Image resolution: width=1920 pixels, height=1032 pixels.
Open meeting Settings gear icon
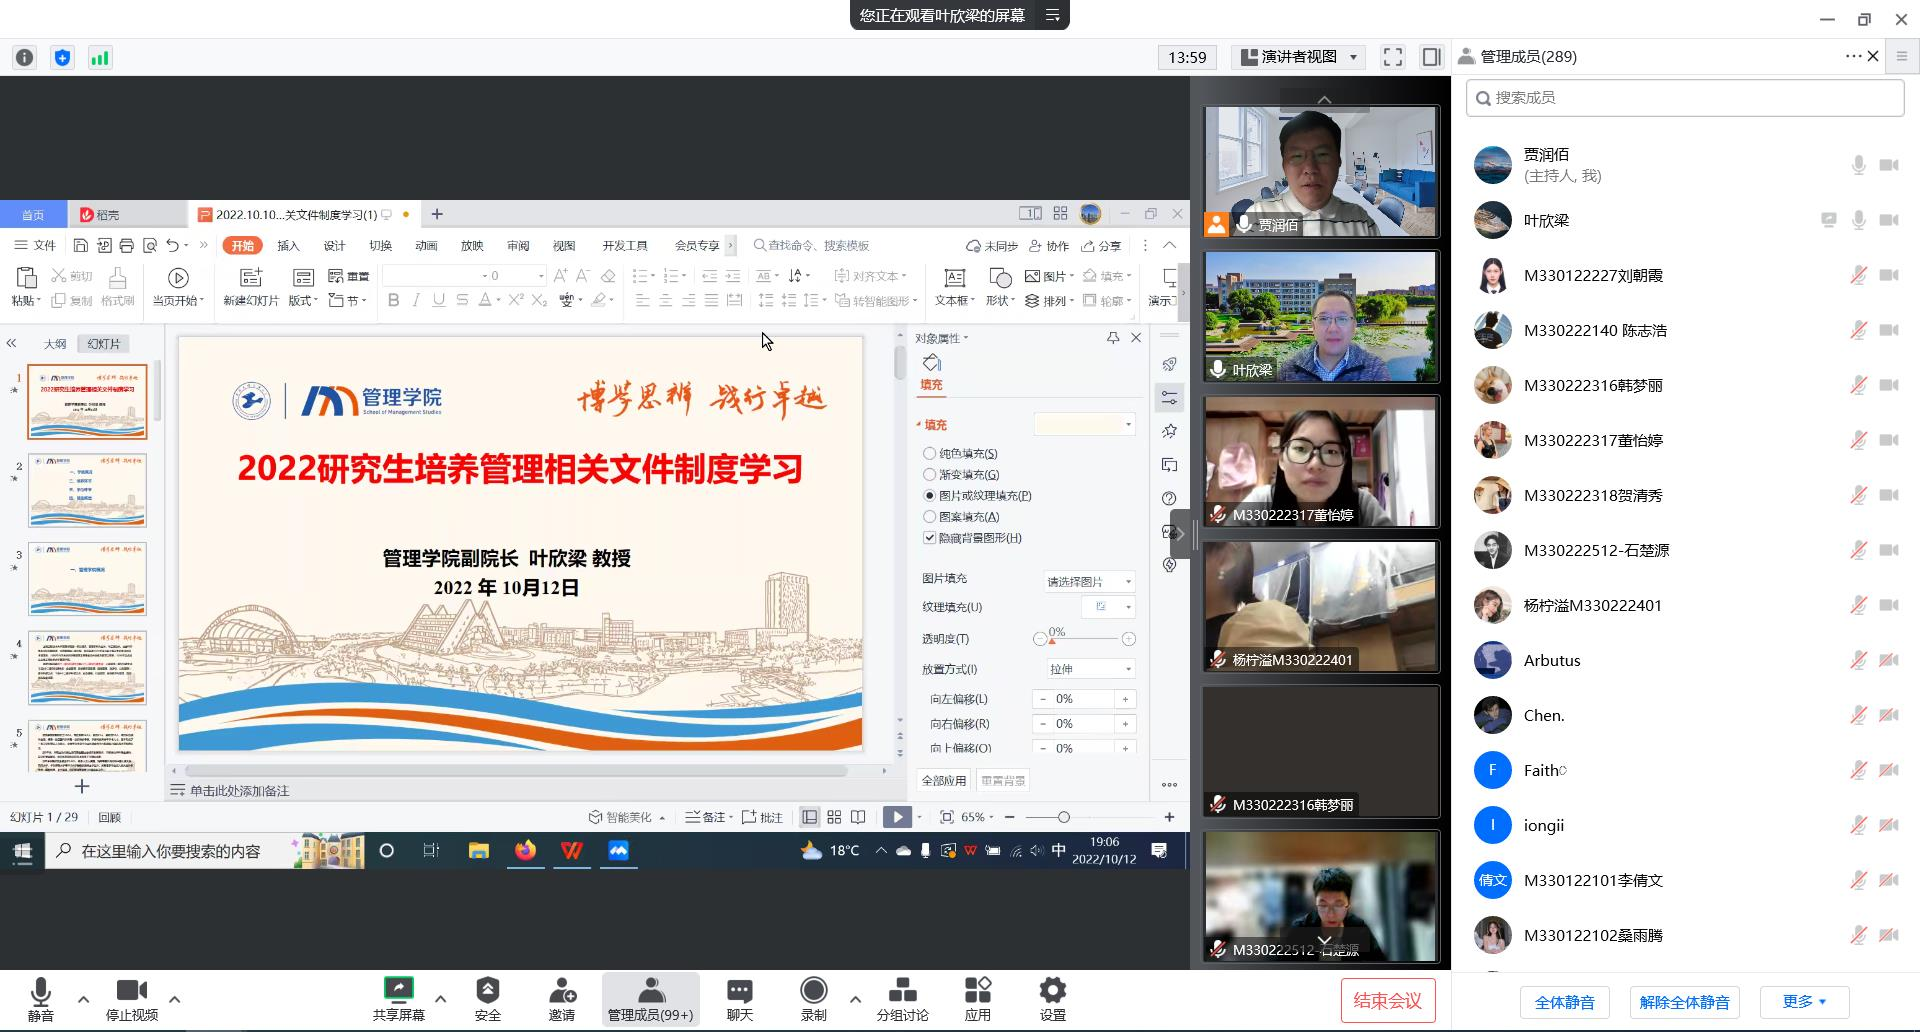1052,991
